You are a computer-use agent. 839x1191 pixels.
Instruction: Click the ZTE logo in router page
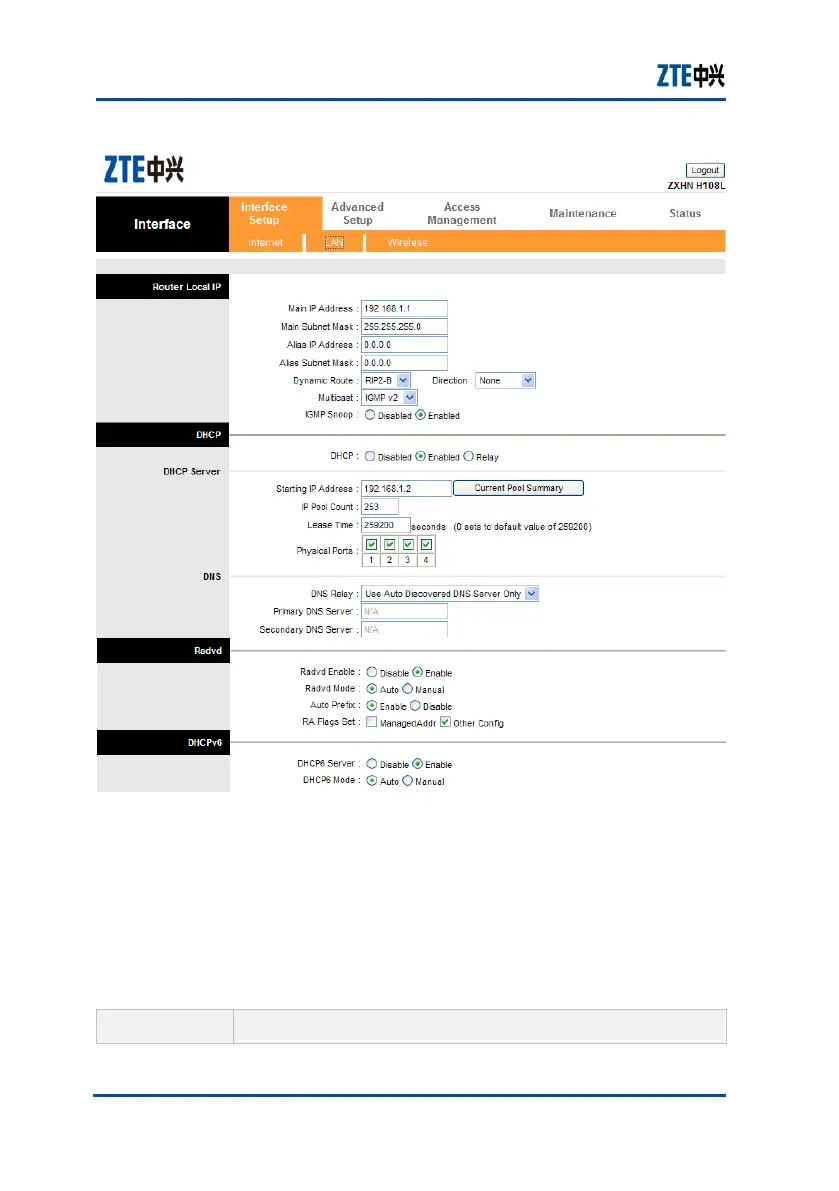click(x=144, y=169)
